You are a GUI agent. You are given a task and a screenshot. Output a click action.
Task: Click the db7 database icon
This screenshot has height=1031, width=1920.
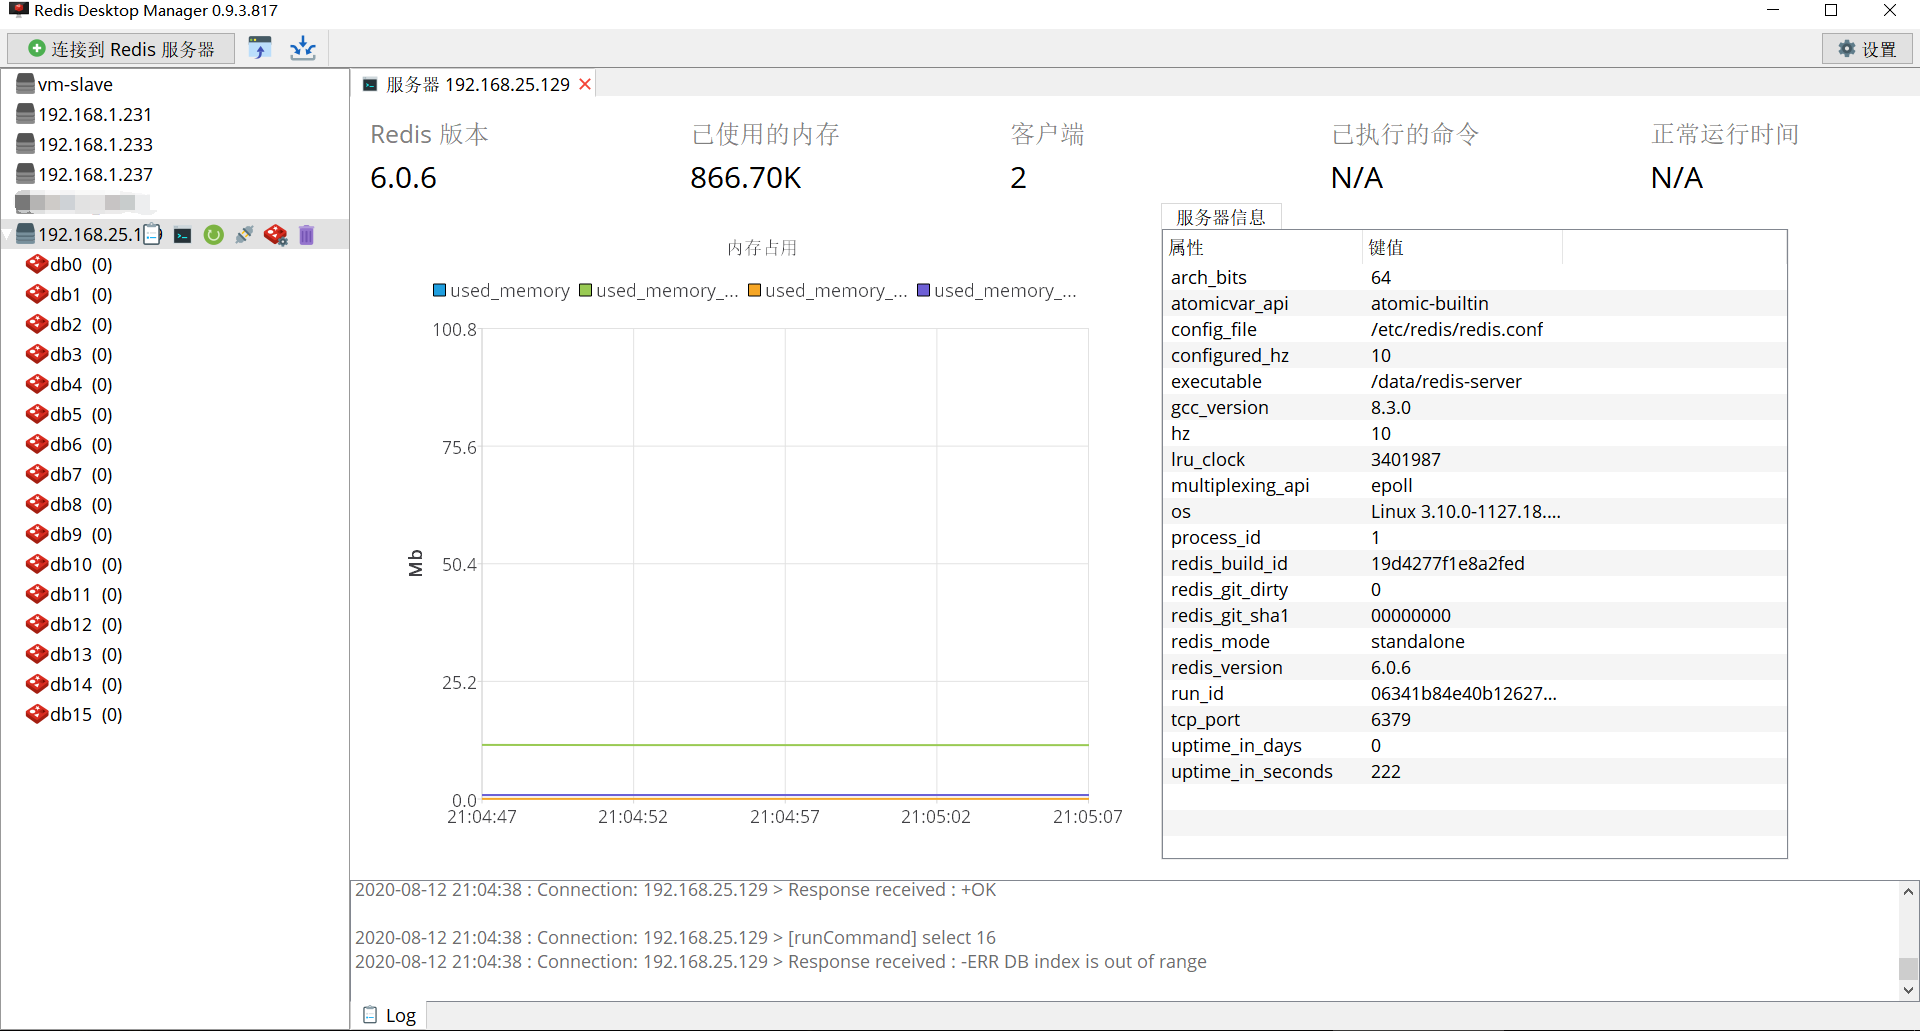point(37,474)
